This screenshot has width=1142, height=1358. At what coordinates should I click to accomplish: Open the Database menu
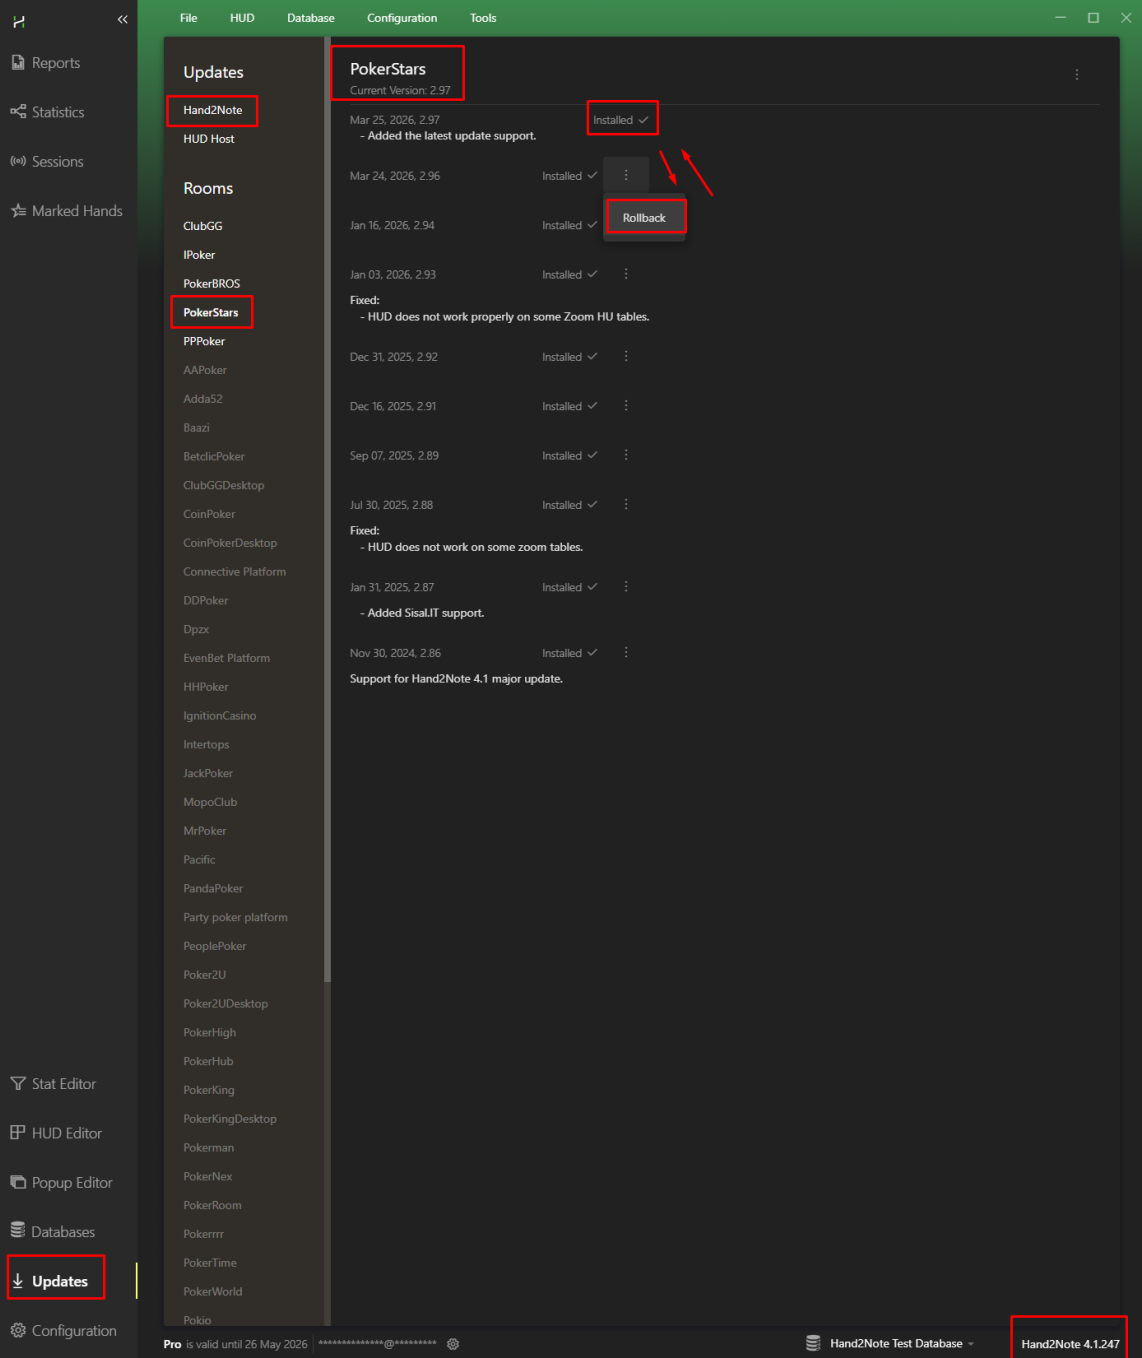[311, 18]
